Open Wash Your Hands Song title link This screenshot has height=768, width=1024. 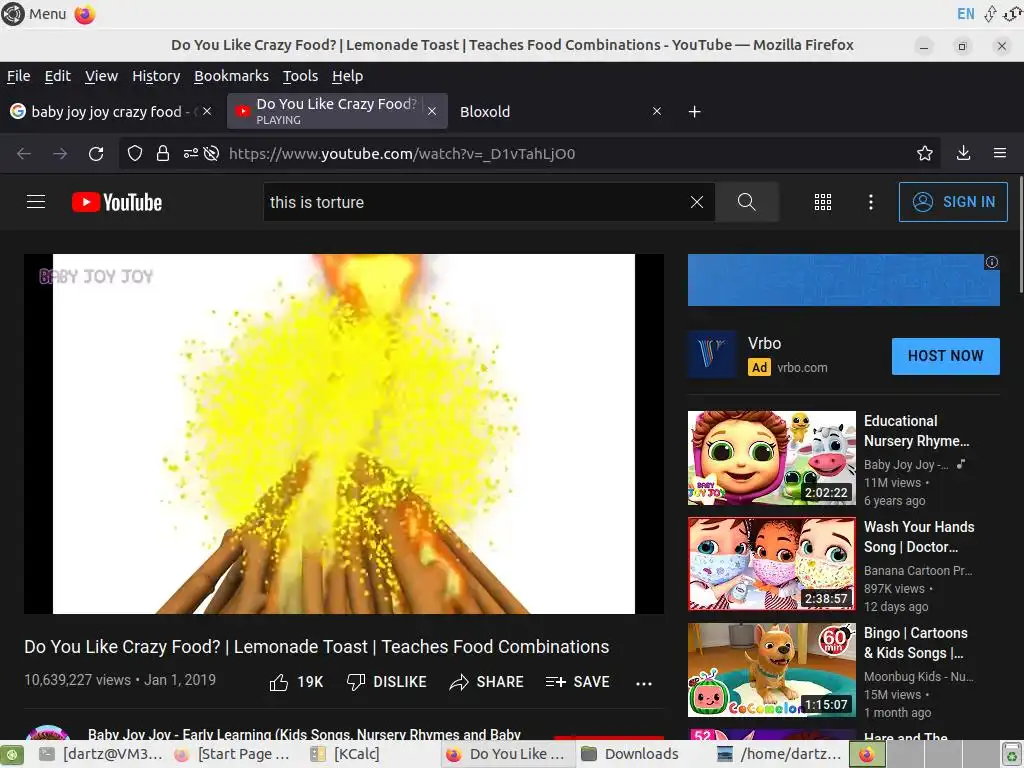coord(919,536)
